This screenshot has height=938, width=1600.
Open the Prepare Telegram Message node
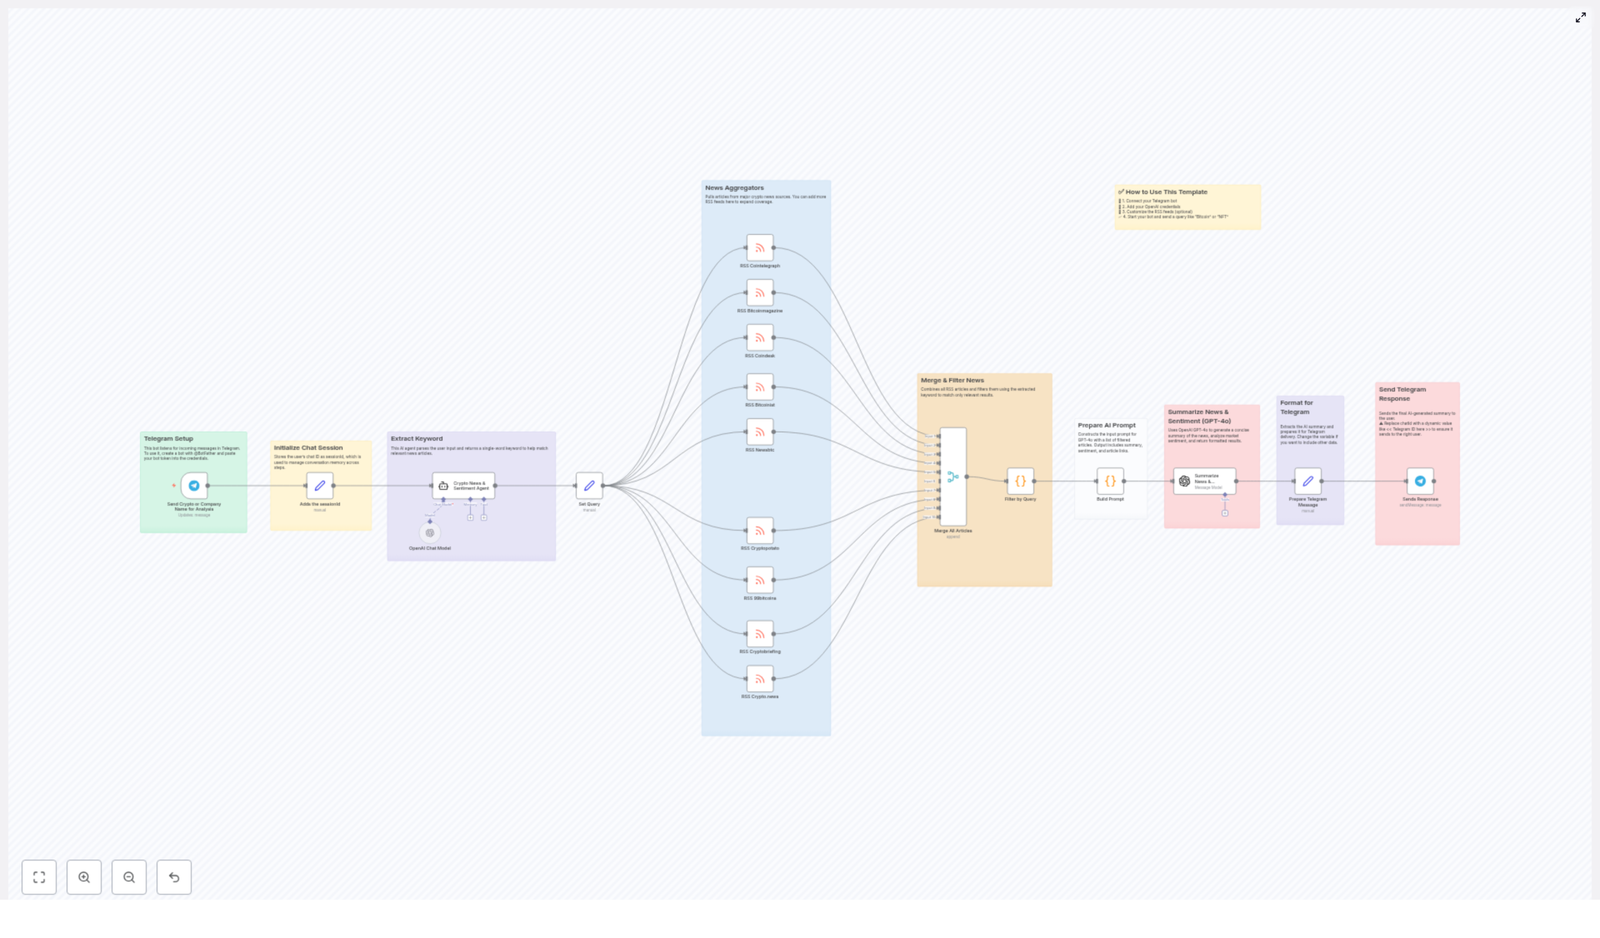1308,481
